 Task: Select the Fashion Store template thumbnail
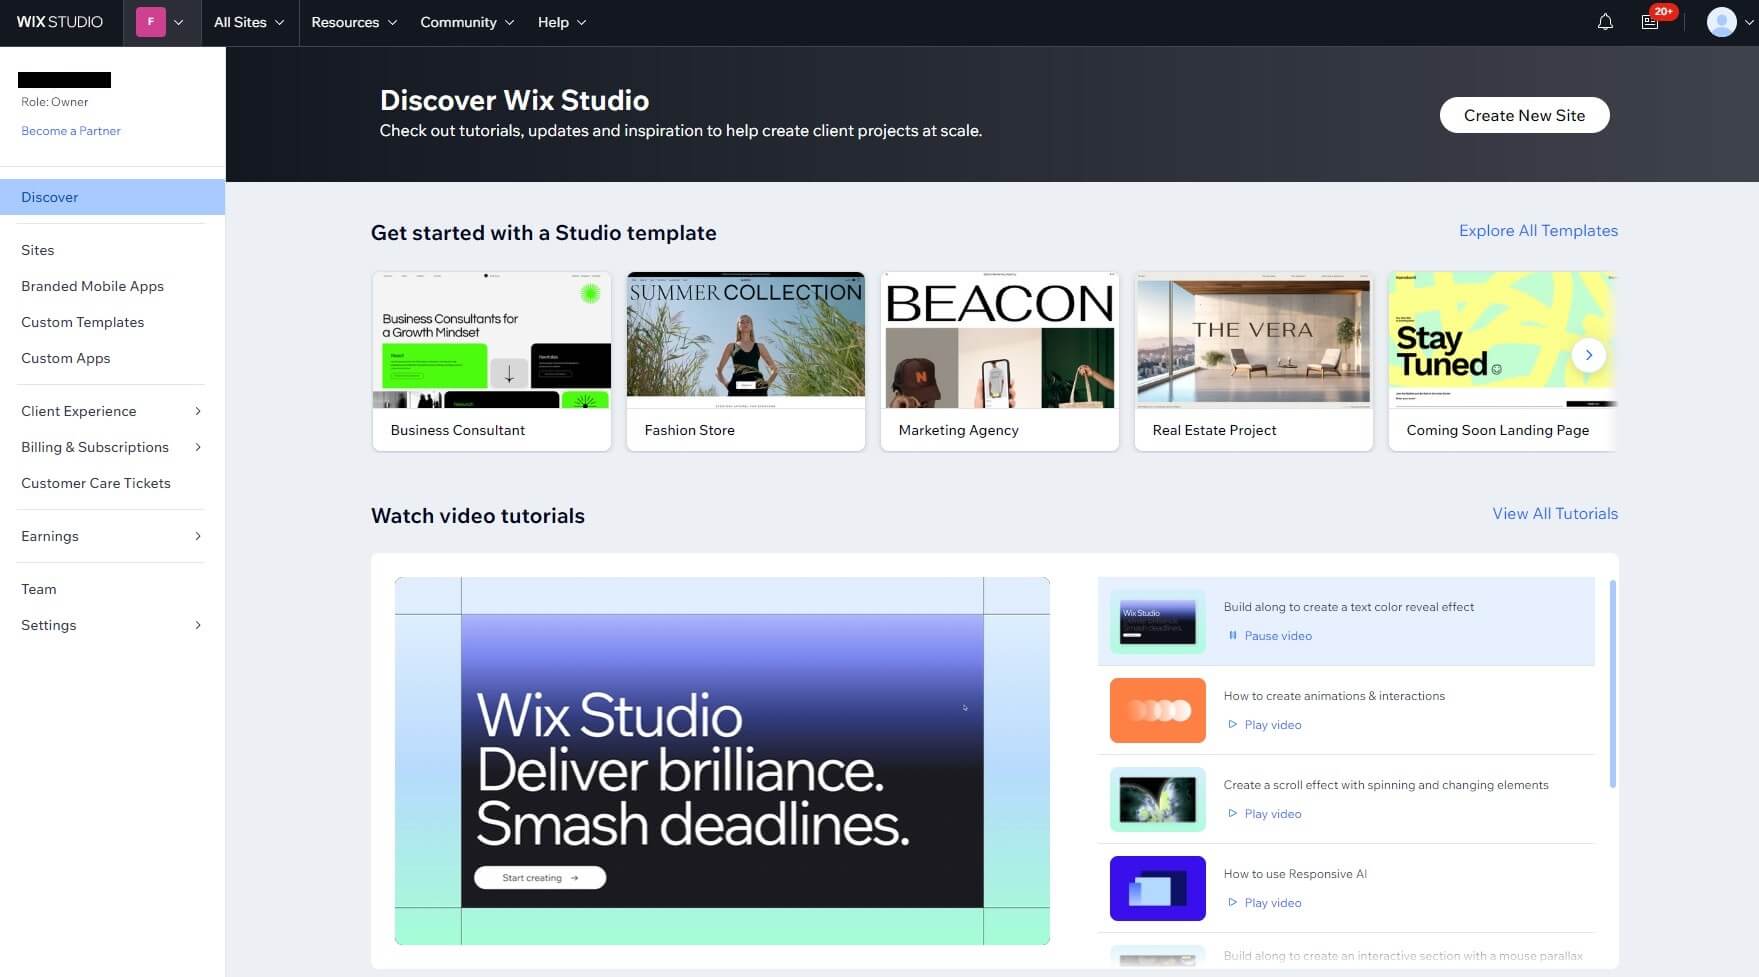(745, 340)
